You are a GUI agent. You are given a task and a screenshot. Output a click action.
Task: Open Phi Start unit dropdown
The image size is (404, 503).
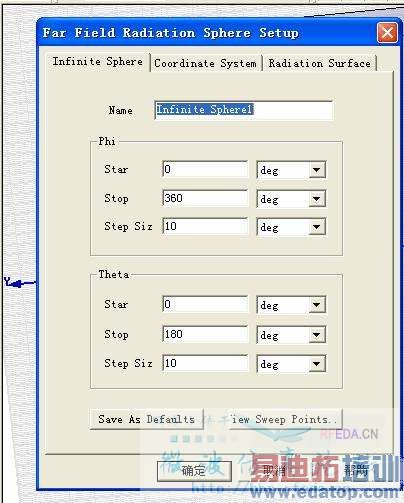click(x=291, y=170)
